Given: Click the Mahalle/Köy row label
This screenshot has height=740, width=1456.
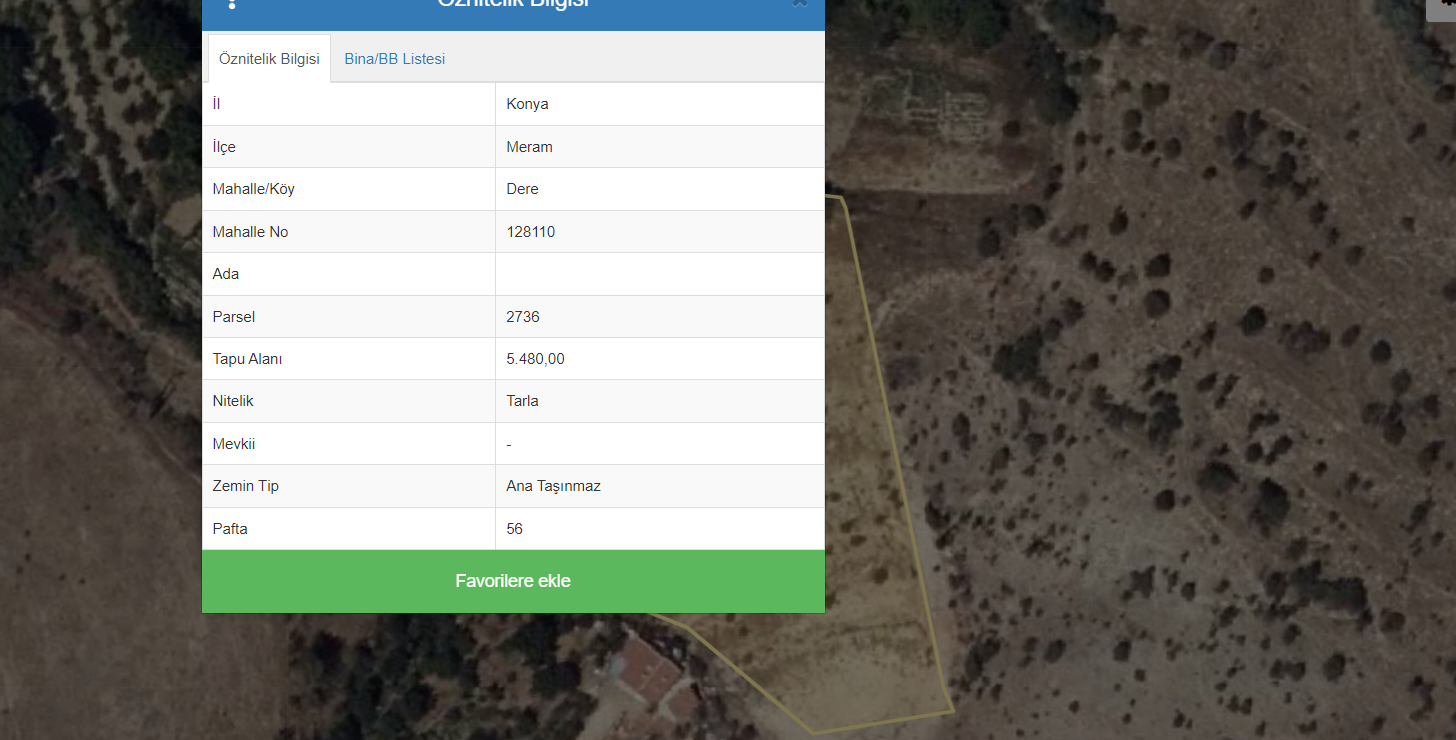Looking at the screenshot, I should (254, 189).
